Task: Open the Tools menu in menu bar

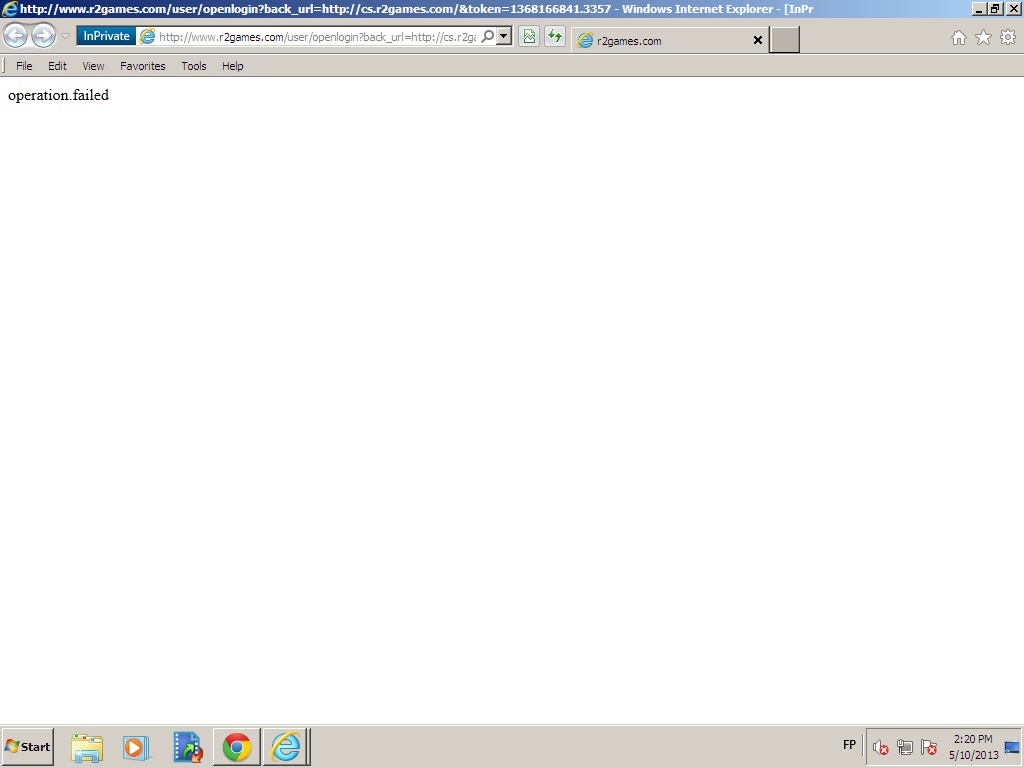Action: pos(193,66)
